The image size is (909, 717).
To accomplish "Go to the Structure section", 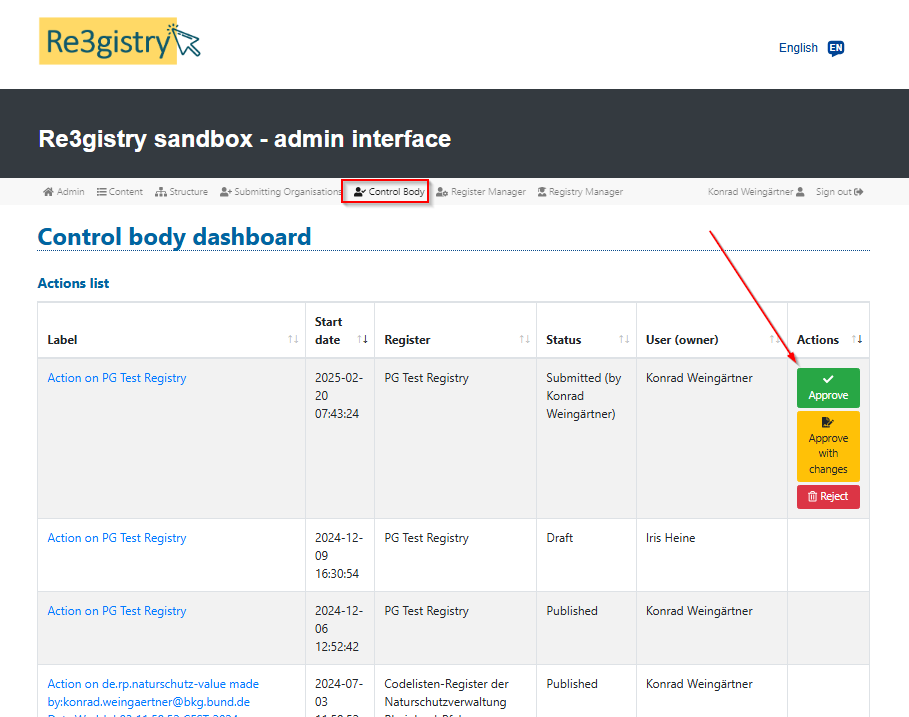I will pos(182,192).
